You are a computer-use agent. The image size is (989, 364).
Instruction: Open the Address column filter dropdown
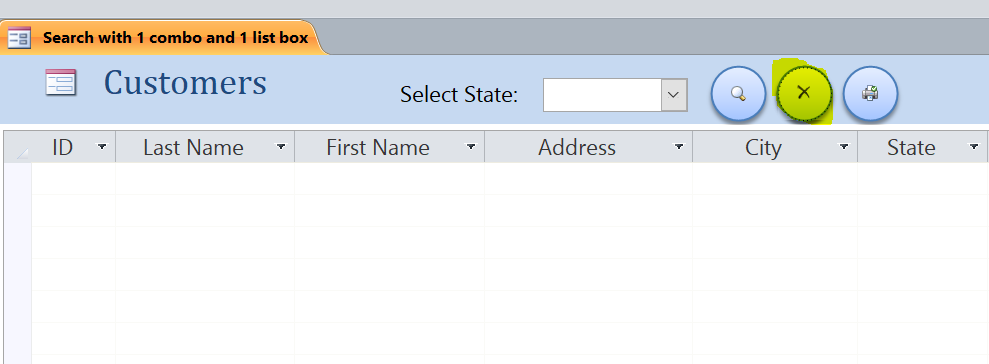pyautogui.click(x=679, y=147)
